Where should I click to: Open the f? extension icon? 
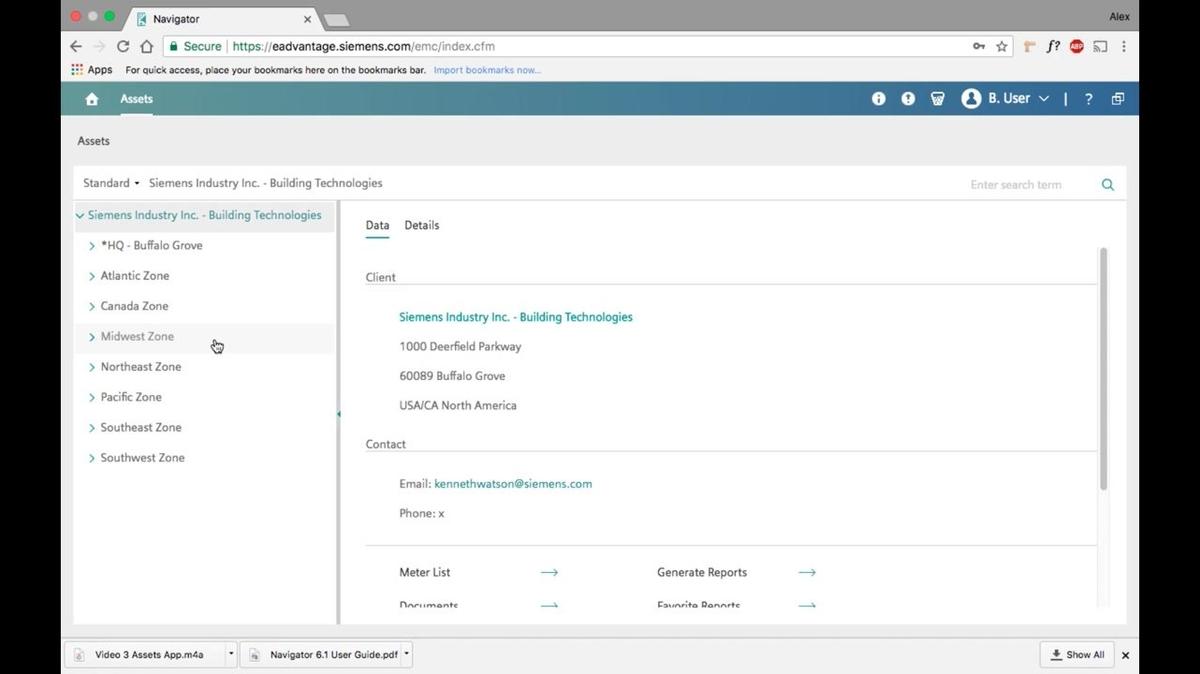click(x=1053, y=46)
